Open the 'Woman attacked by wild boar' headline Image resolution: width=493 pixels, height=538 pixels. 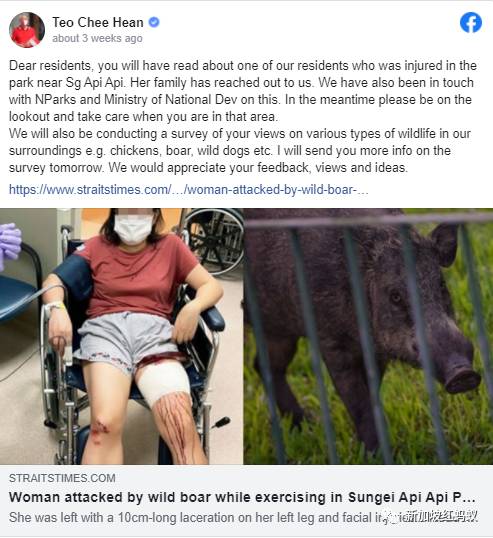click(x=242, y=497)
